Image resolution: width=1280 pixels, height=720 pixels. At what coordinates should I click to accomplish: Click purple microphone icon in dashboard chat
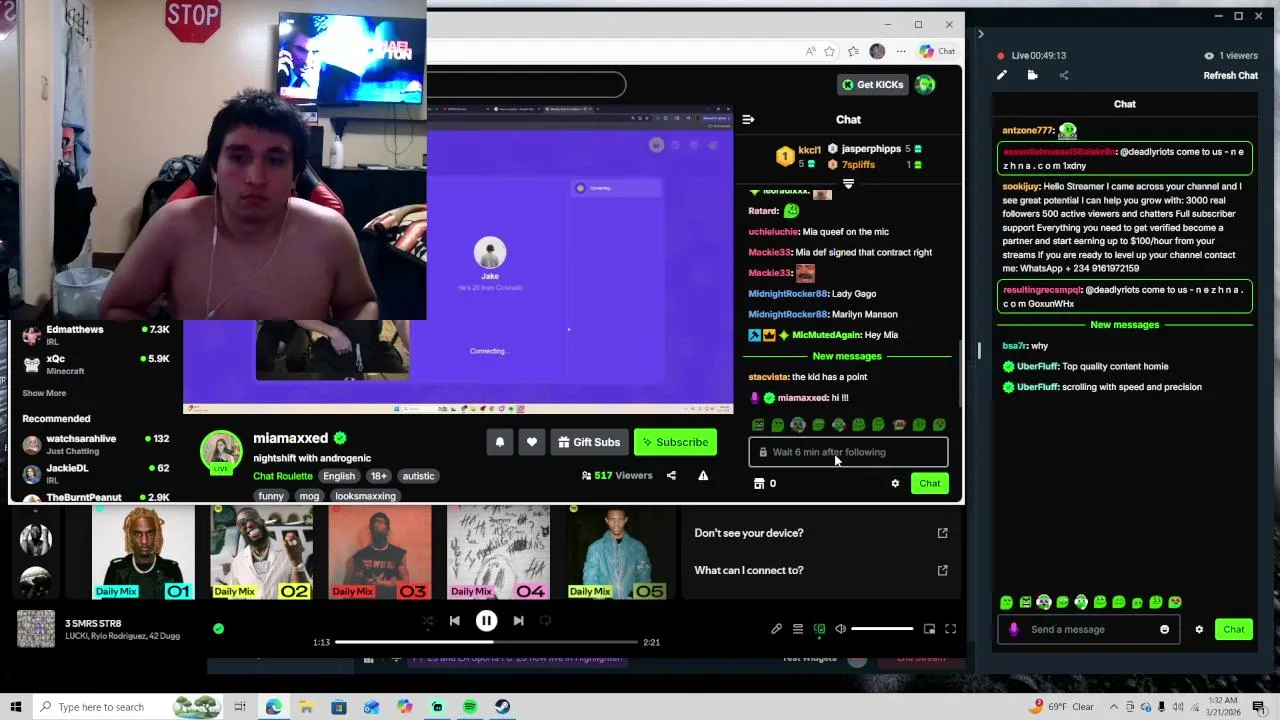(1013, 629)
